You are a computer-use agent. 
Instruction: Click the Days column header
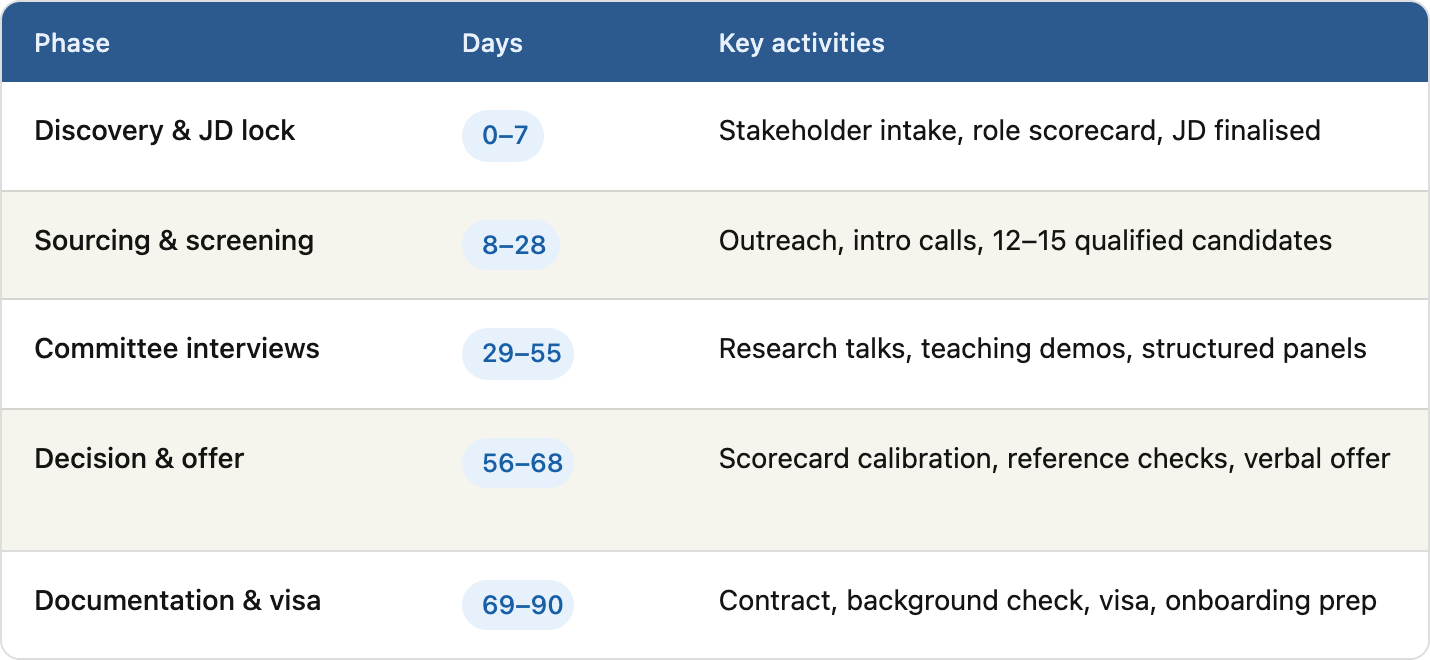click(x=492, y=44)
